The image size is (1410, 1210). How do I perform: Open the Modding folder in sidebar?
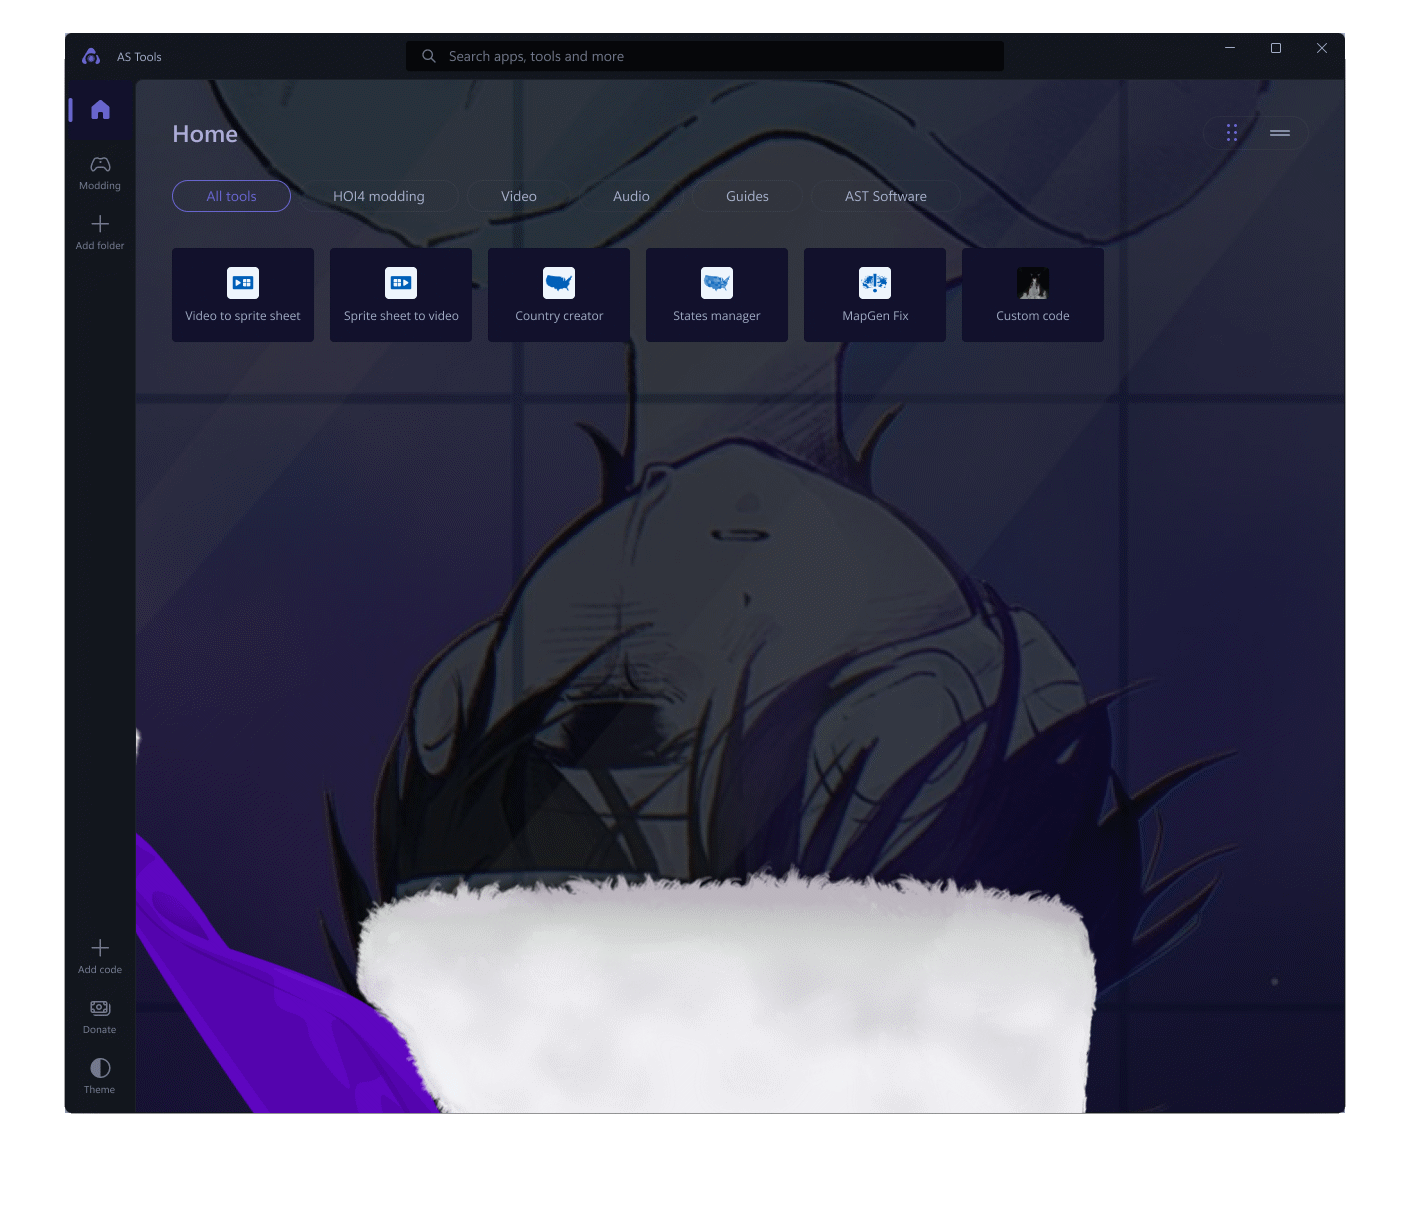pos(100,172)
